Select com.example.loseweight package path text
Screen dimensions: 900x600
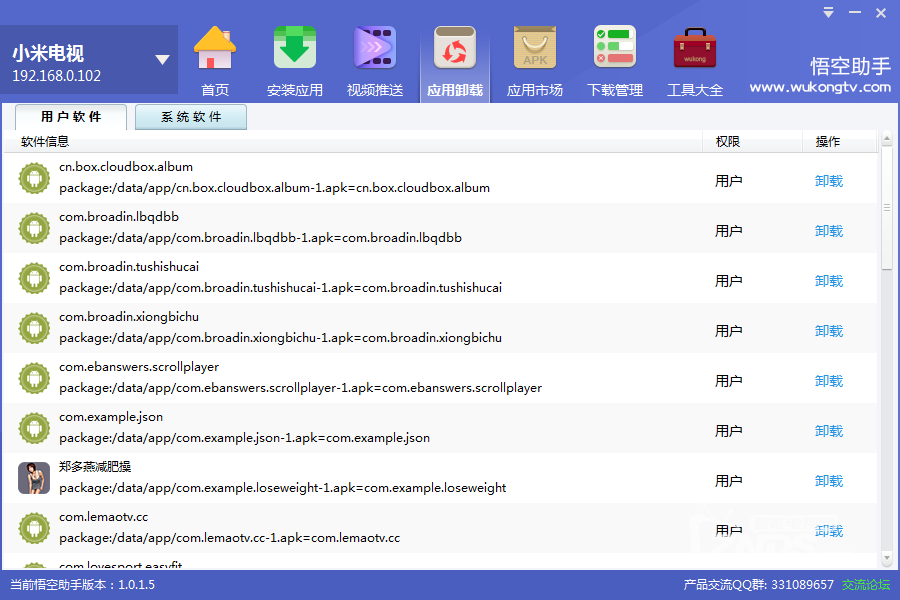[x=282, y=487]
